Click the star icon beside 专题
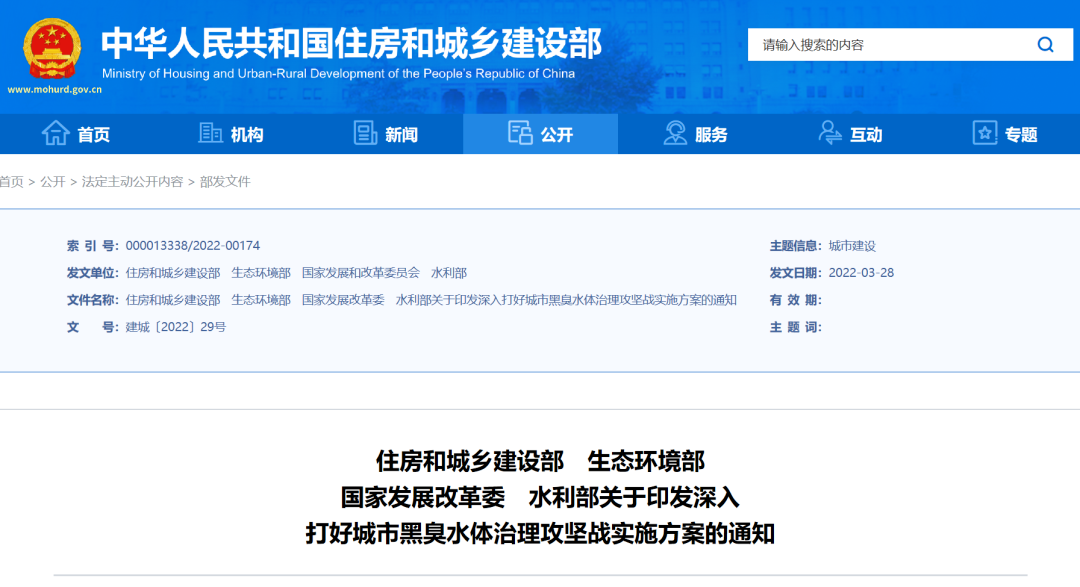1080x587 pixels. point(985,133)
